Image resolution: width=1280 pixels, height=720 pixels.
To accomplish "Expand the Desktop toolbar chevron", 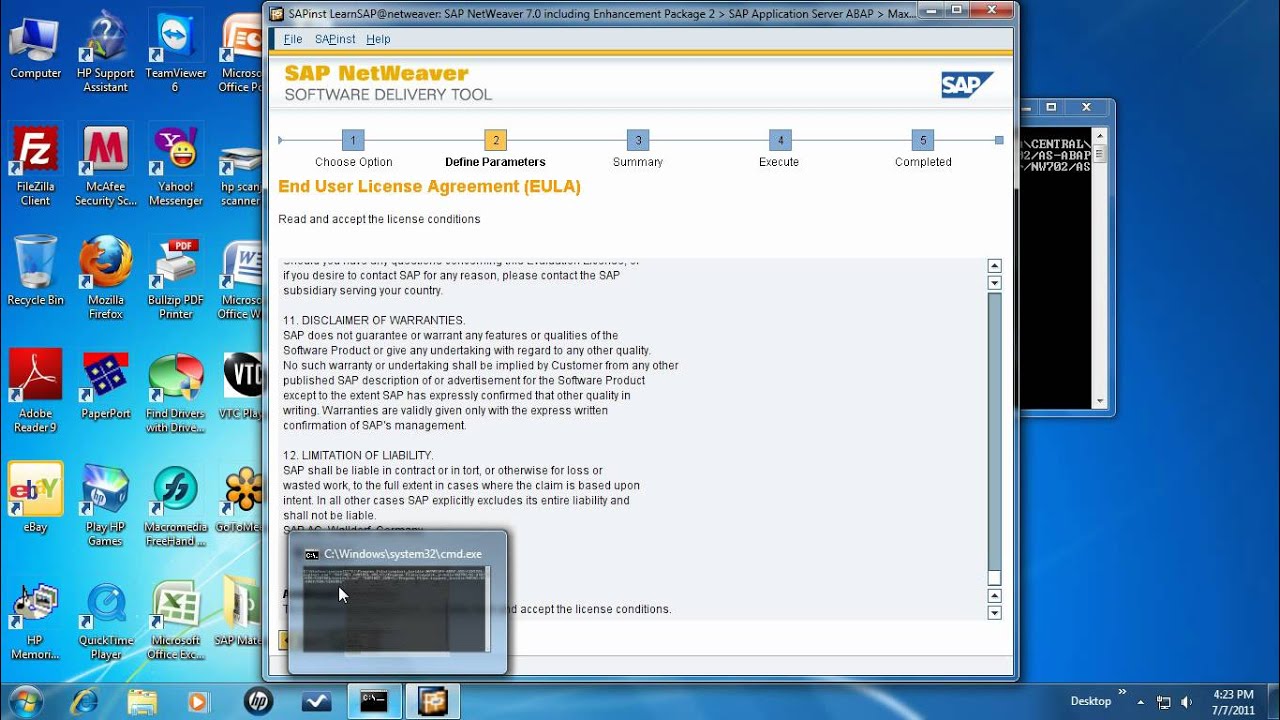I will [x=1122, y=692].
